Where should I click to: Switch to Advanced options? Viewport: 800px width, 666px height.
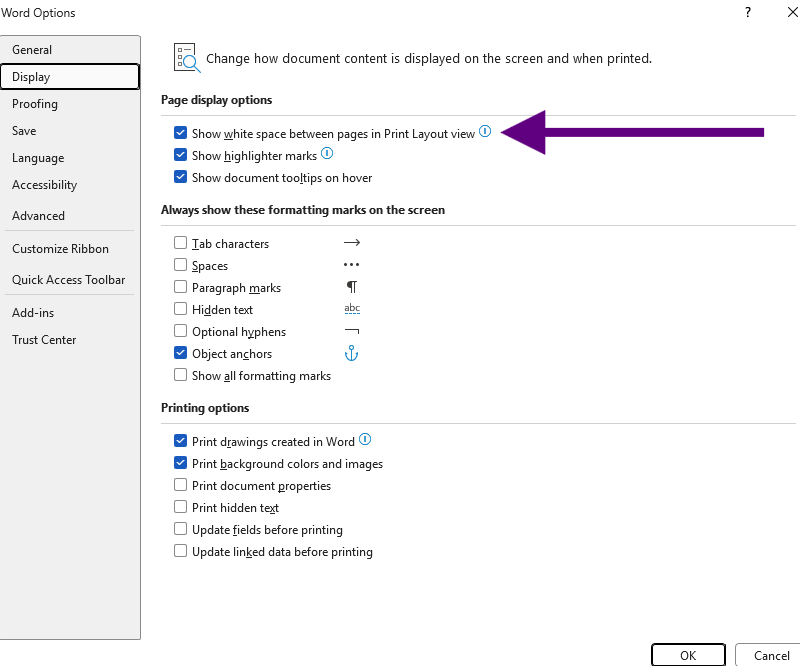tap(70, 215)
